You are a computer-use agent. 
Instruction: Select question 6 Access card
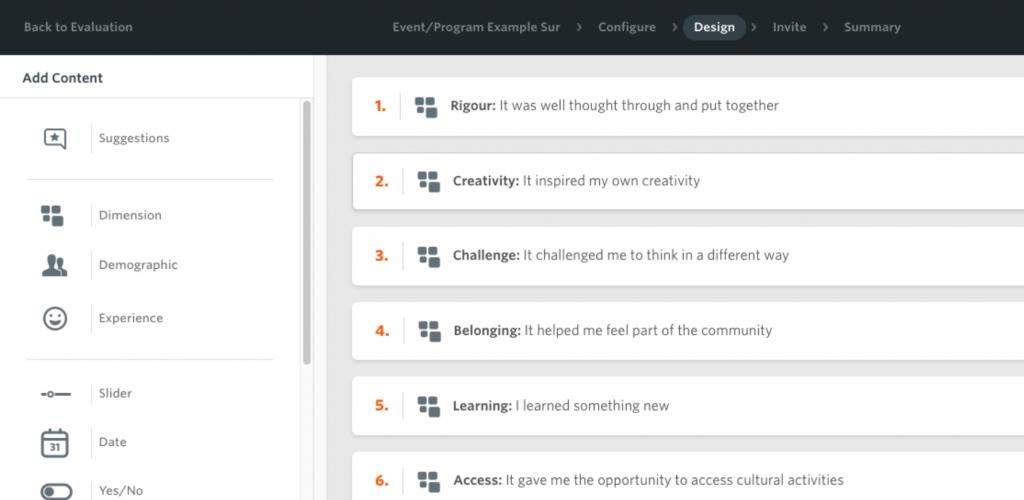688,477
